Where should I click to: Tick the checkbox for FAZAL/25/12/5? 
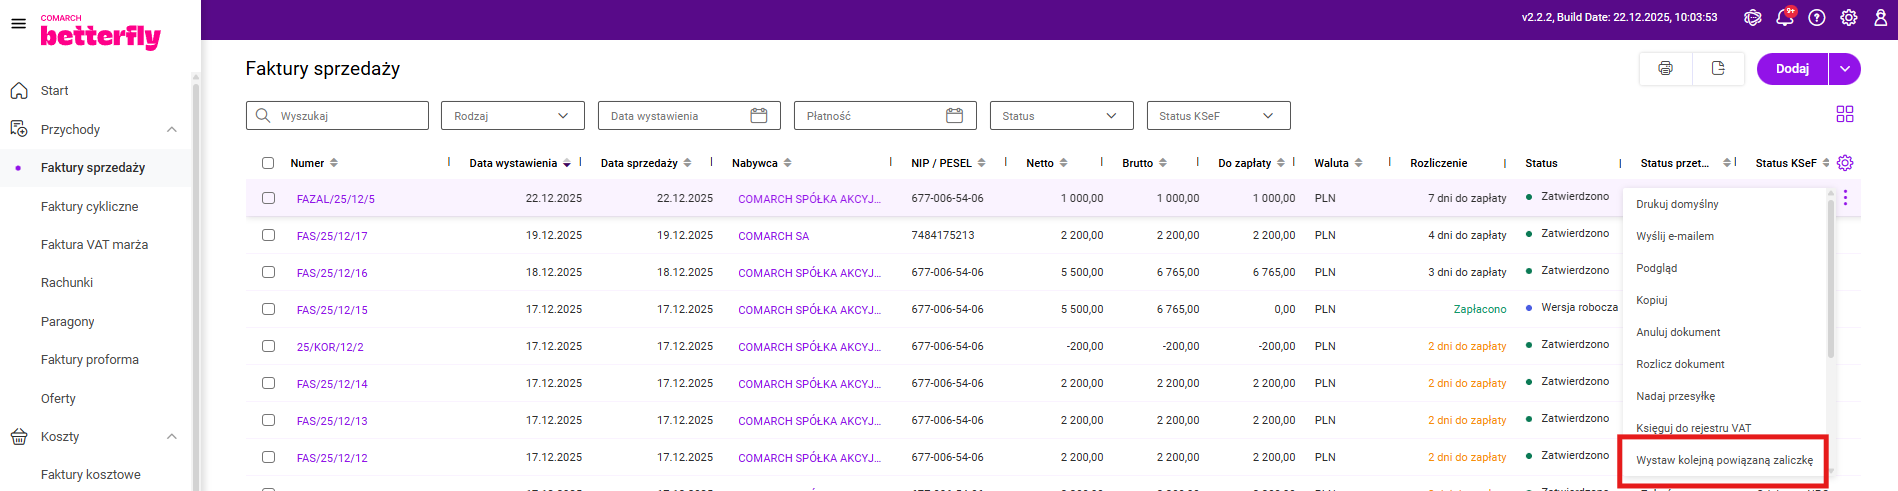(268, 198)
